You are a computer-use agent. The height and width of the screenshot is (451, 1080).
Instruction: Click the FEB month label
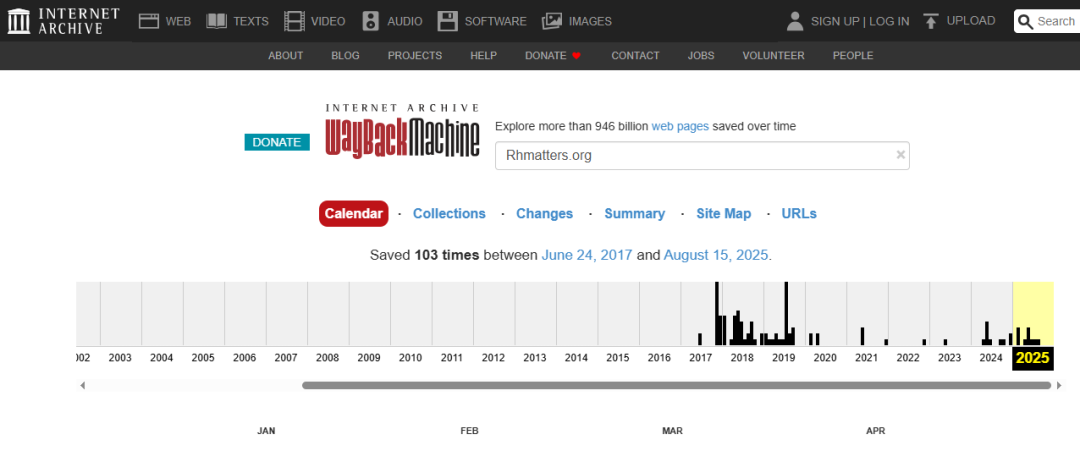(470, 431)
